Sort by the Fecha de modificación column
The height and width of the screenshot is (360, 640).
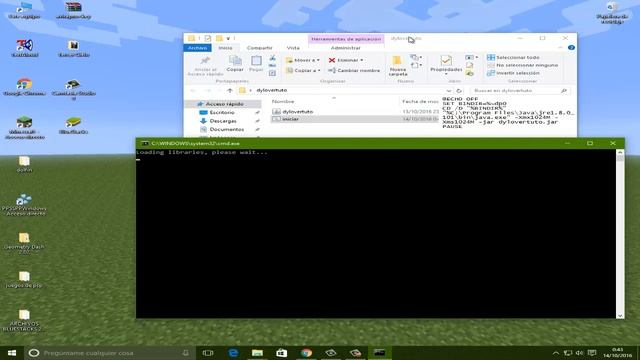coord(420,101)
